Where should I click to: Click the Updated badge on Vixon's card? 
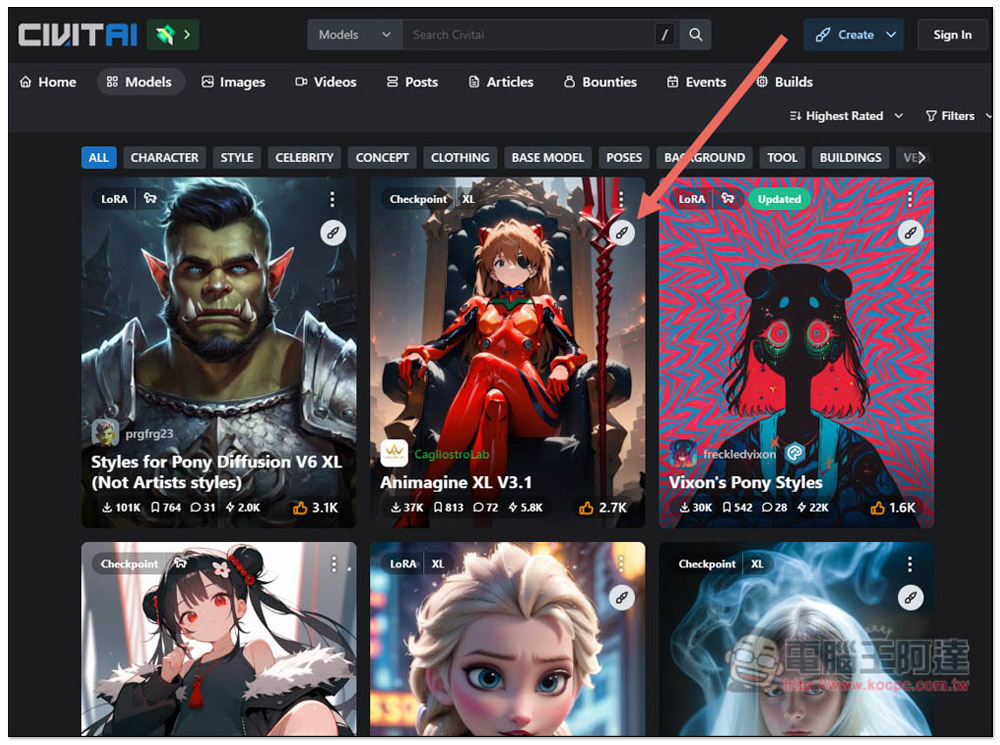pos(779,199)
